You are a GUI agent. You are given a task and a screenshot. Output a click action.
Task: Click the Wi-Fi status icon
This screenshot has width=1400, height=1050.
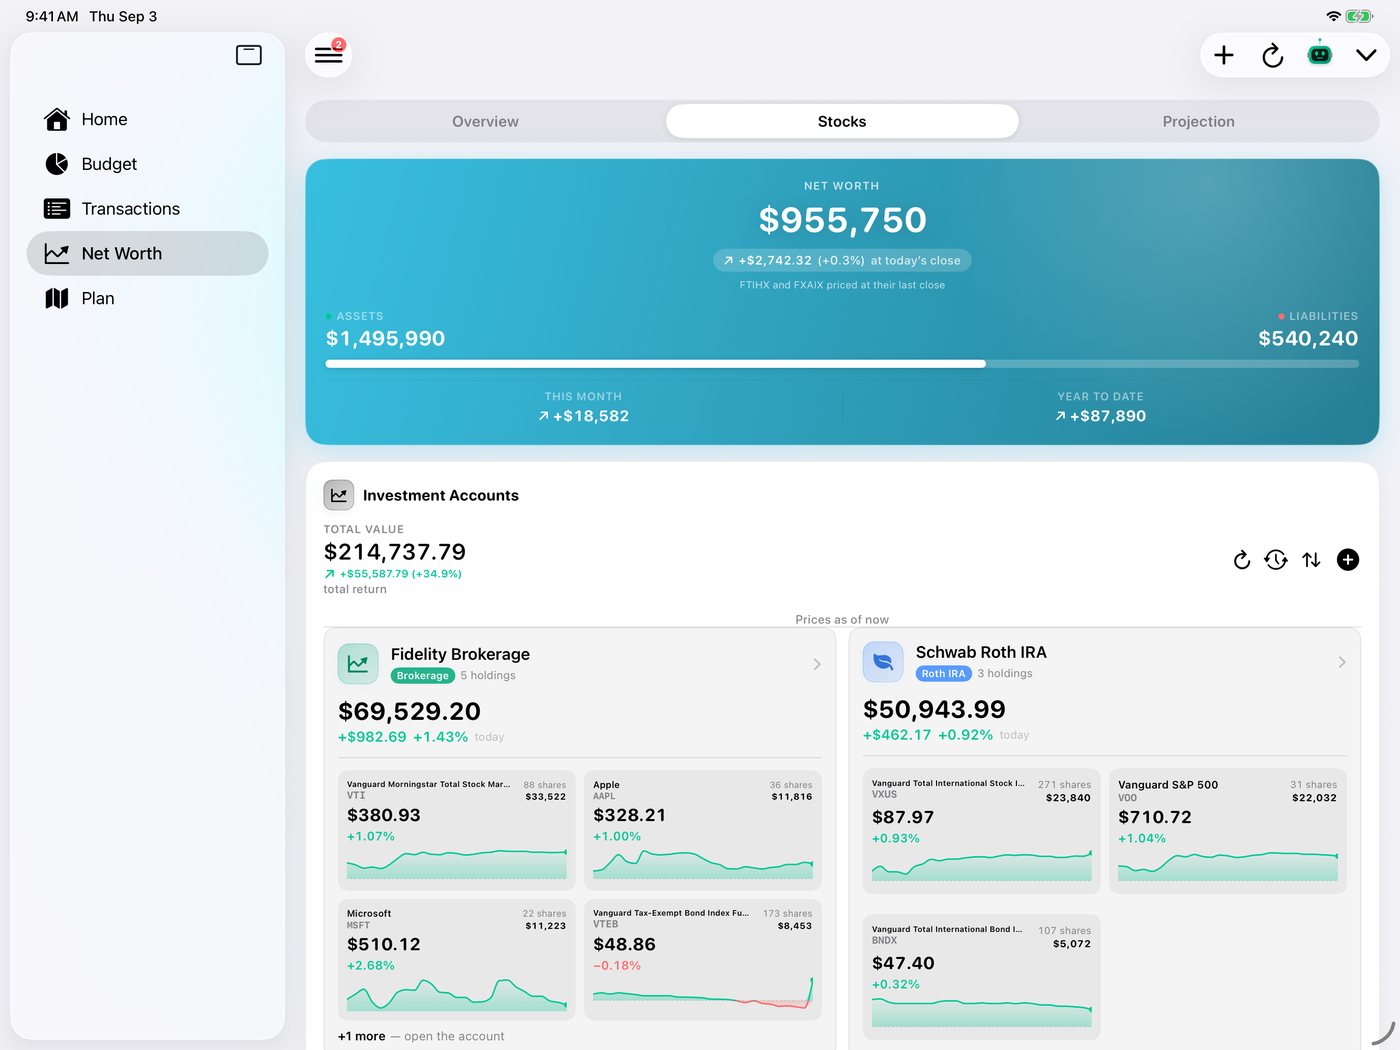click(x=1334, y=16)
